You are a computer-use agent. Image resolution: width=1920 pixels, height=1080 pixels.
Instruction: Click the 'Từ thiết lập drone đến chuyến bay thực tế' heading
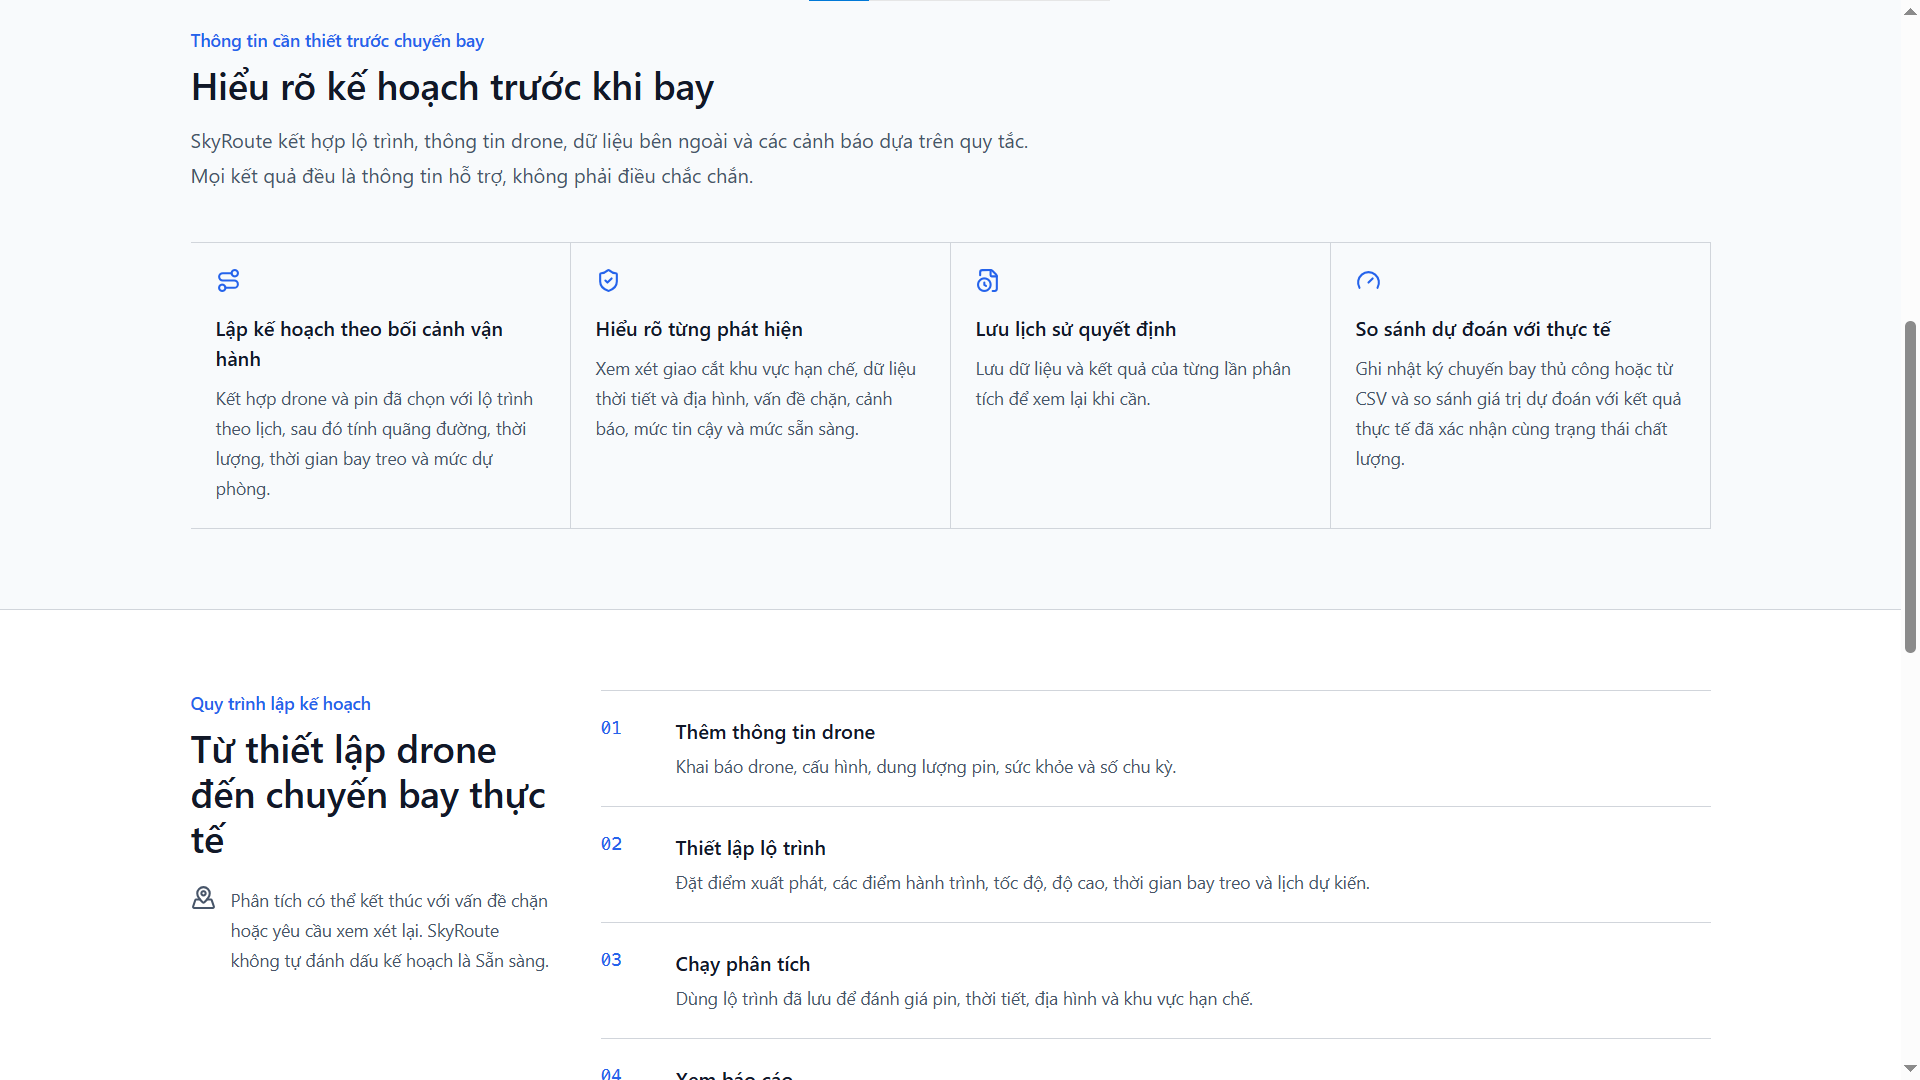click(x=368, y=795)
